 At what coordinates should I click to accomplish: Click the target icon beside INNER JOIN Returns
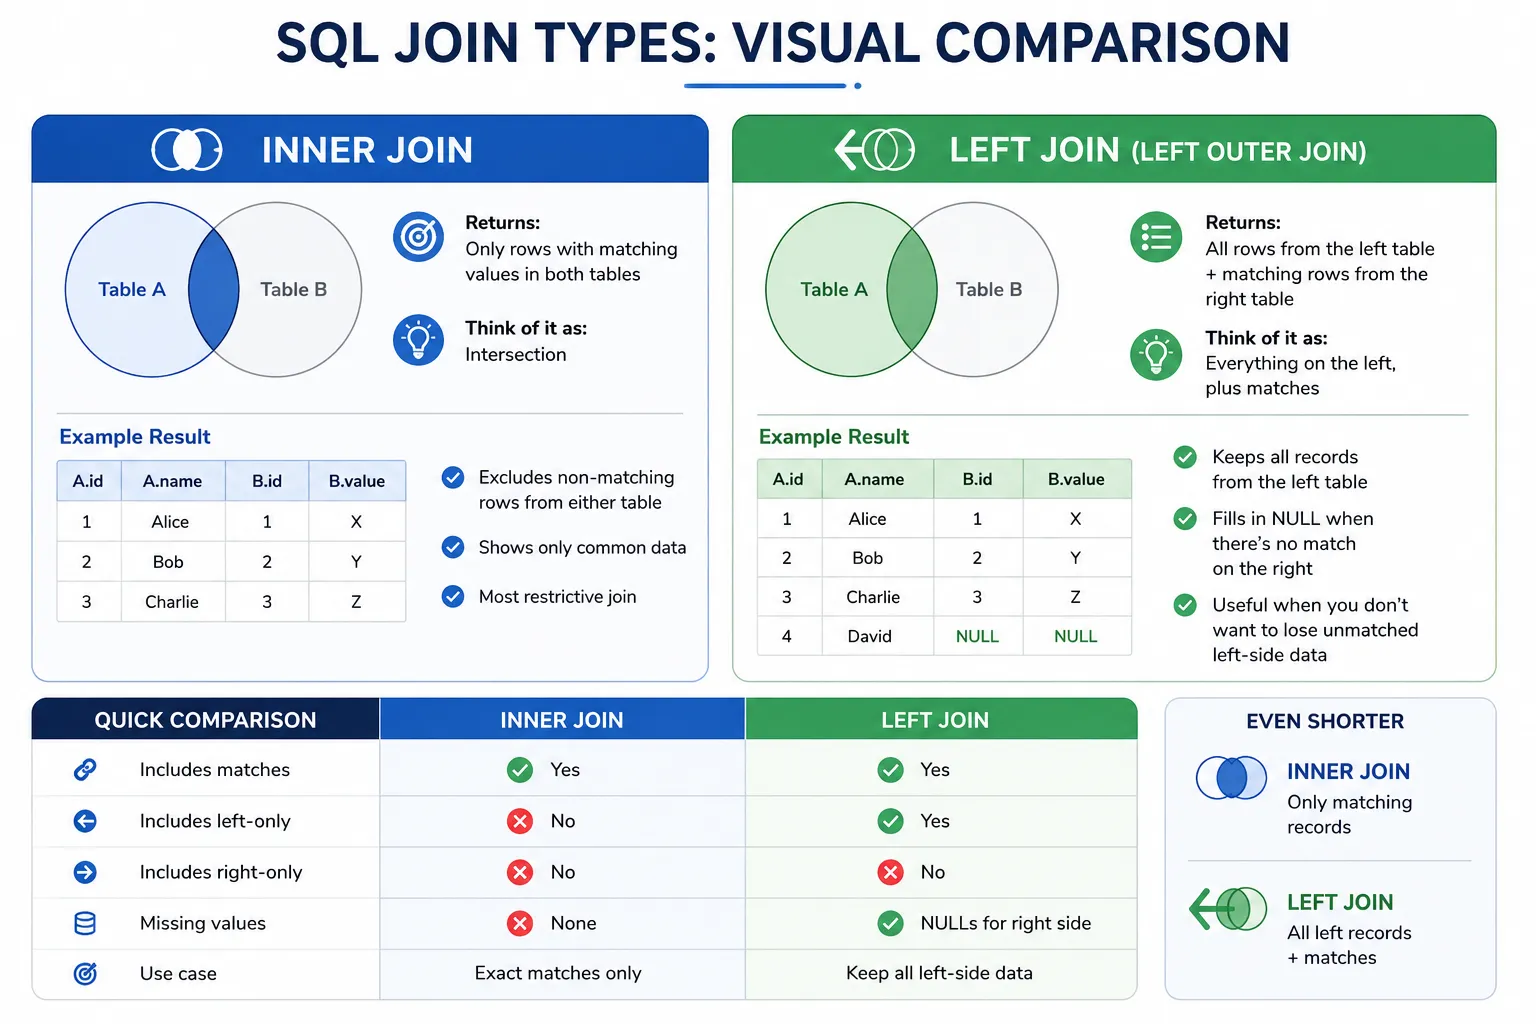418,237
